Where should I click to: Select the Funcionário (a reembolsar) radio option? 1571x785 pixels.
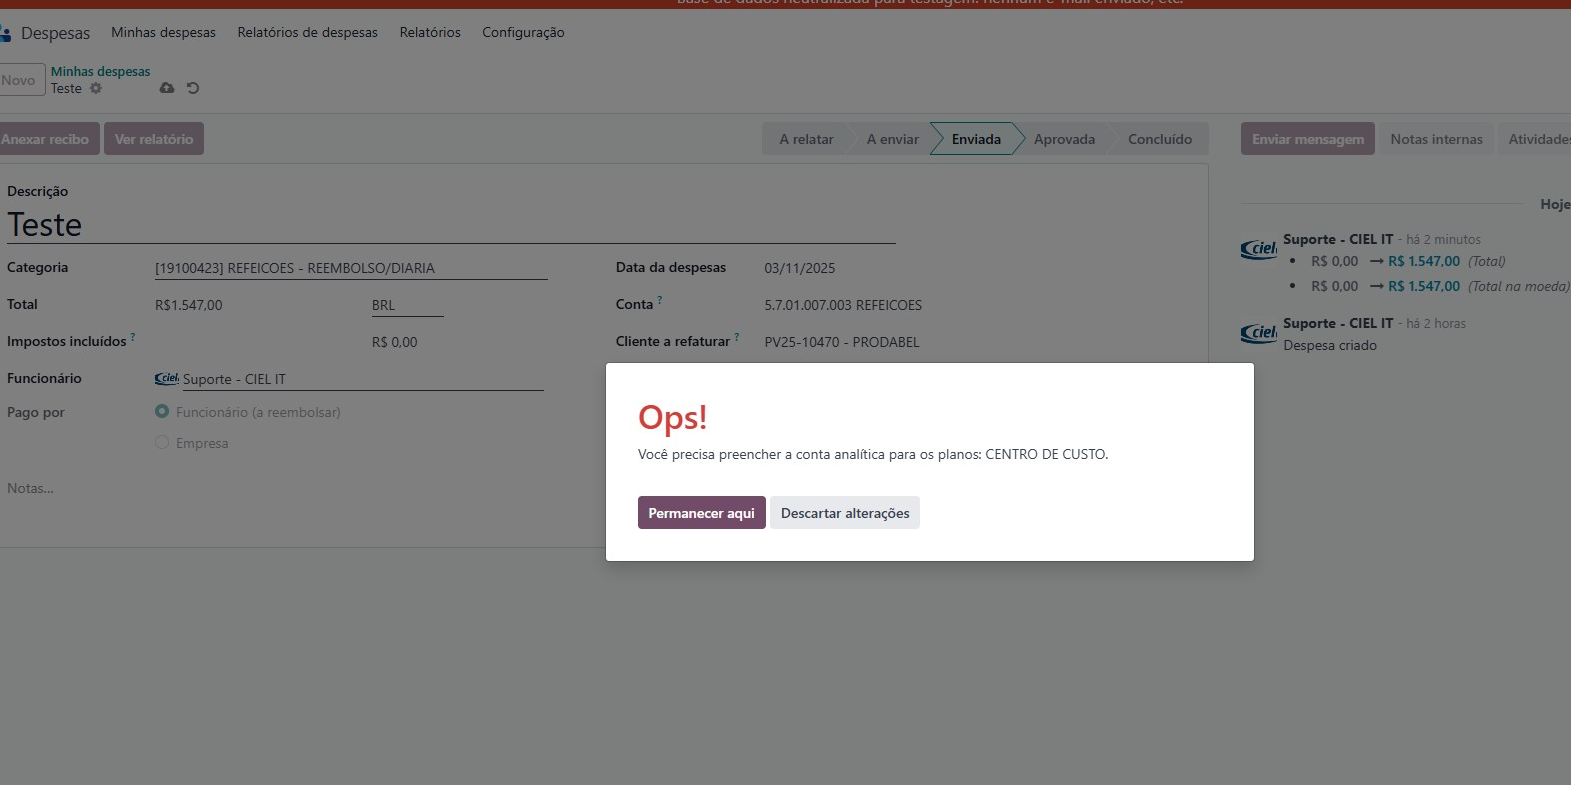coord(162,411)
